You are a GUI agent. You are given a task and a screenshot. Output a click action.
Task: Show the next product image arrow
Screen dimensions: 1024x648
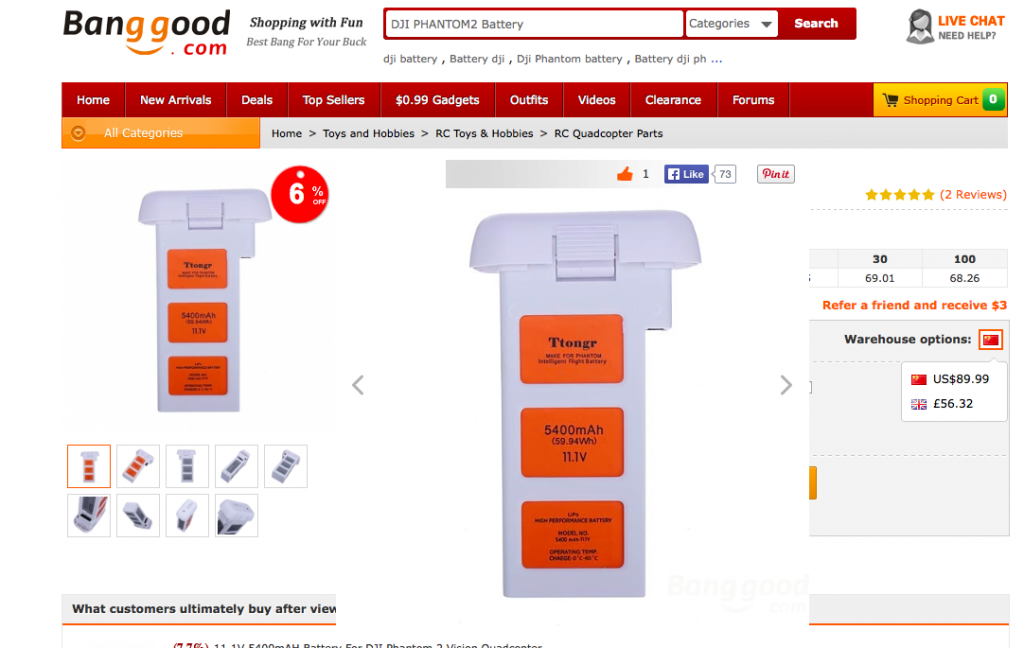786,385
